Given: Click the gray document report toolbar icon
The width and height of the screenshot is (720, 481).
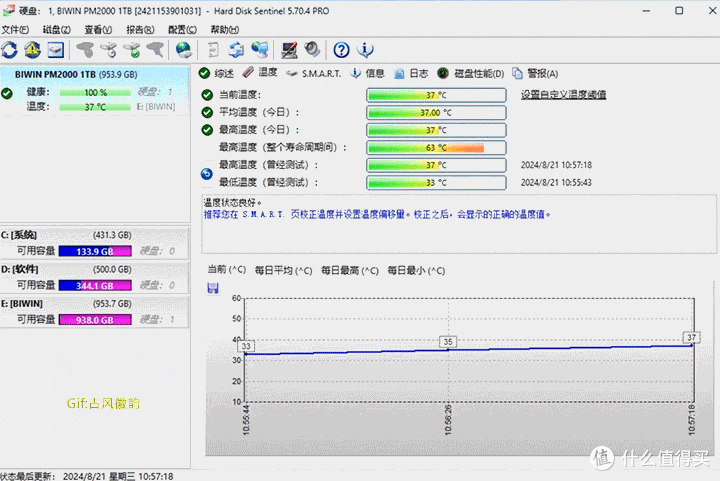Looking at the screenshot, I should (214, 50).
